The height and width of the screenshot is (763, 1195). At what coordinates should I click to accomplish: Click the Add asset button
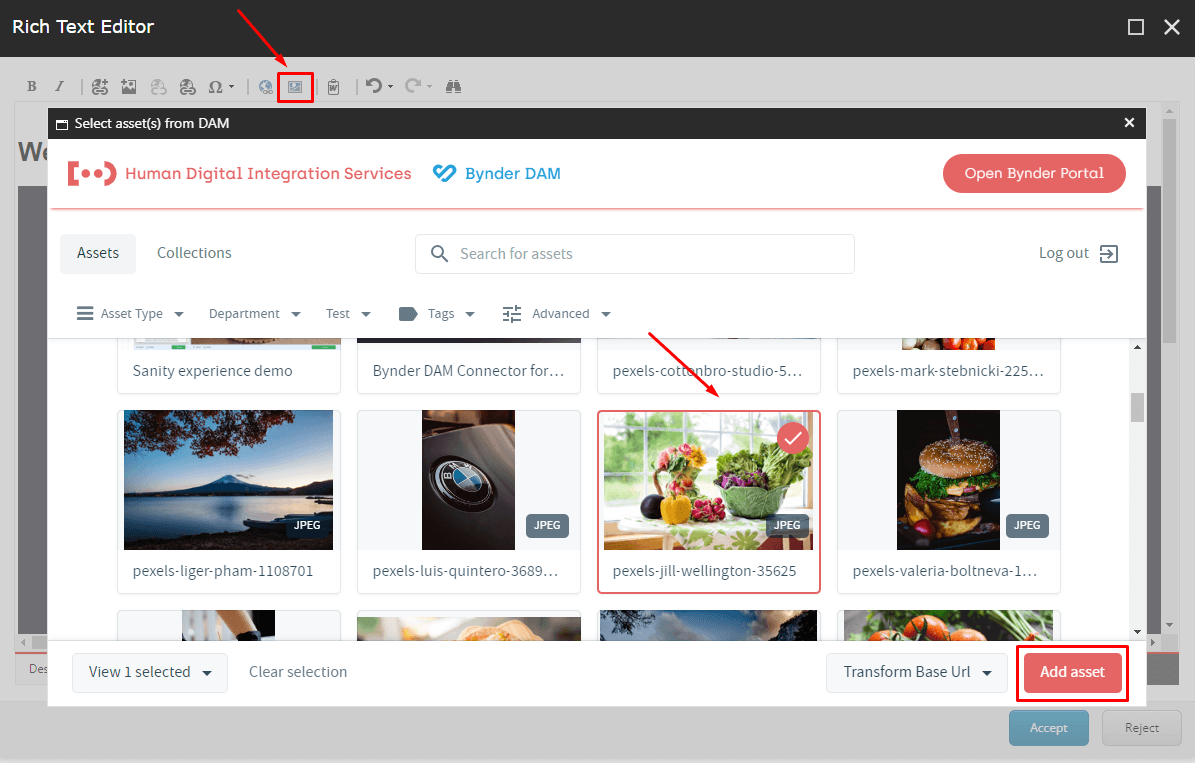pyautogui.click(x=1072, y=672)
